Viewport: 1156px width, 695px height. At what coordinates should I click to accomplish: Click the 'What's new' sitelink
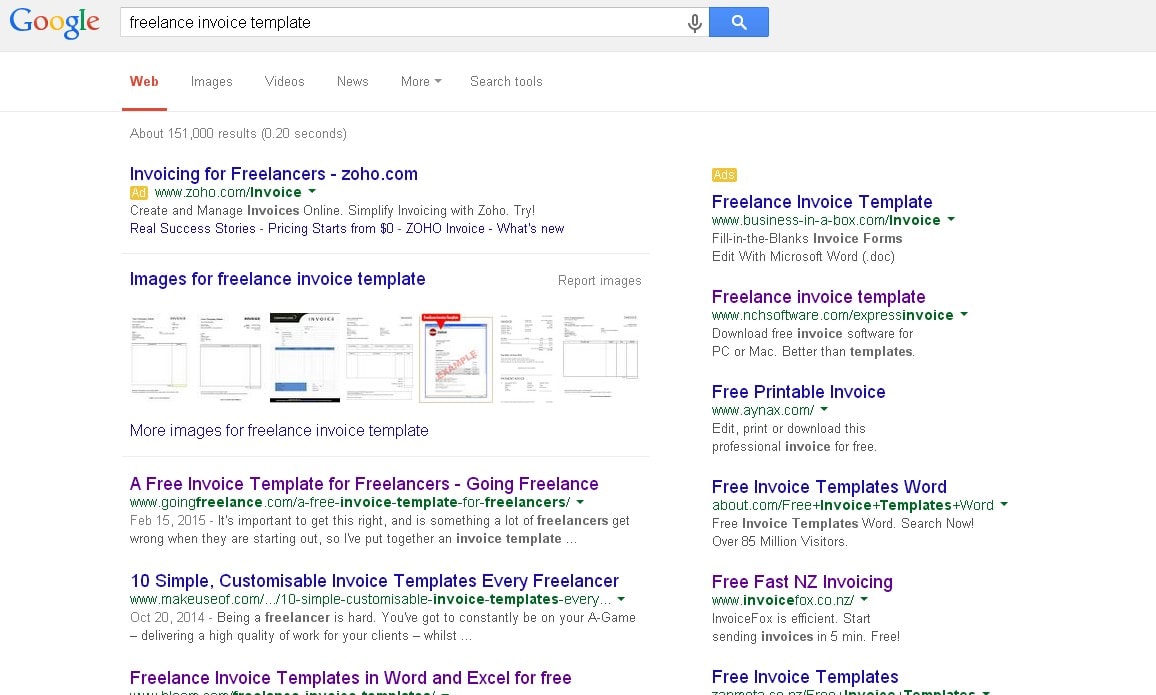531,228
